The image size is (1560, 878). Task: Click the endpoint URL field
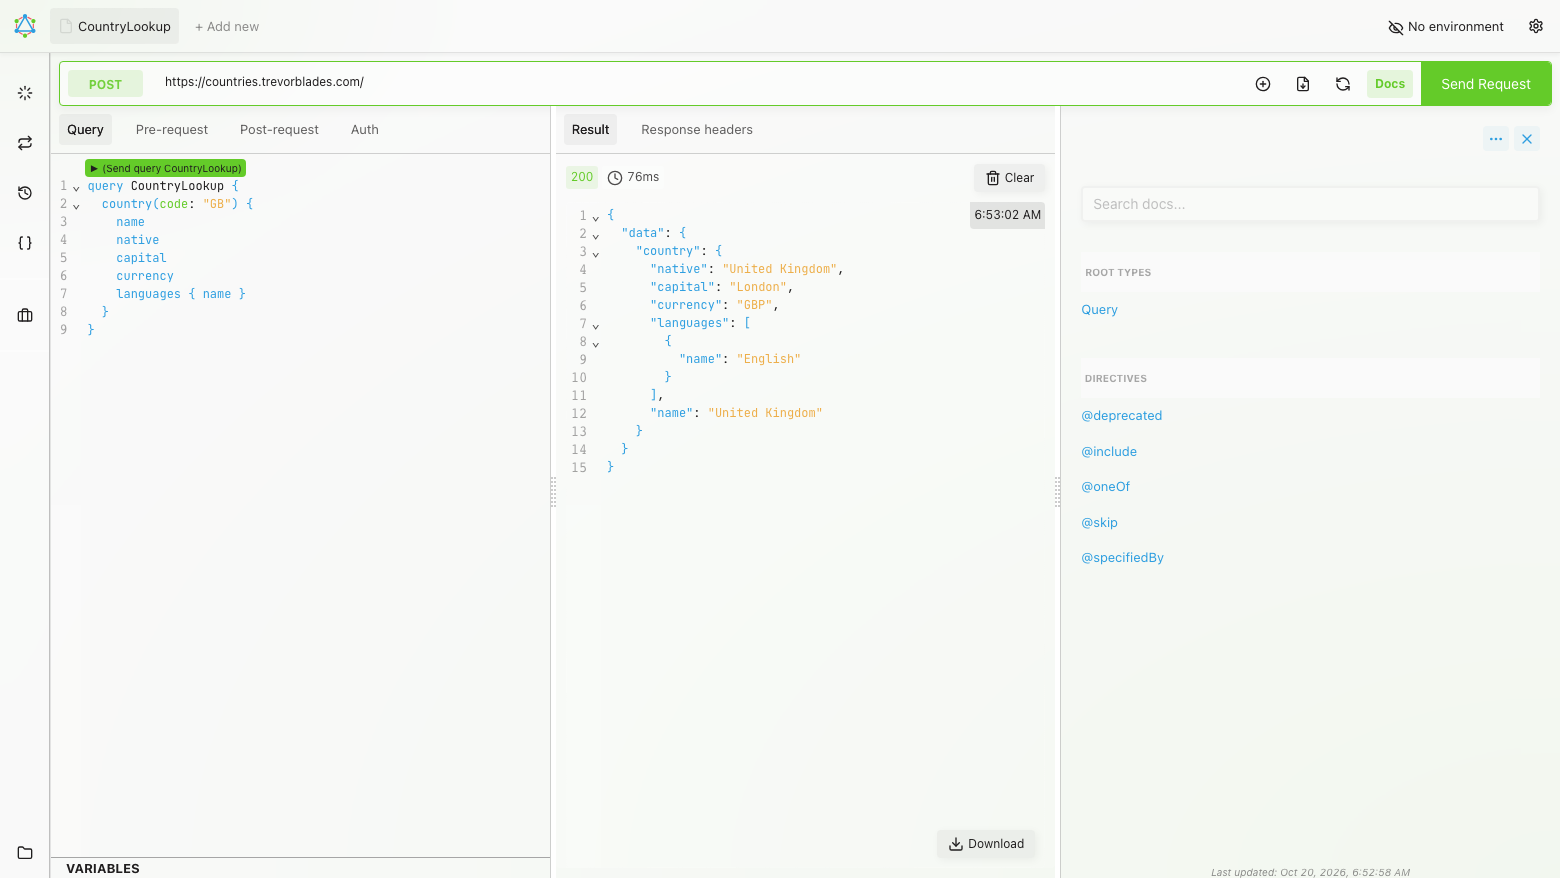click(700, 82)
